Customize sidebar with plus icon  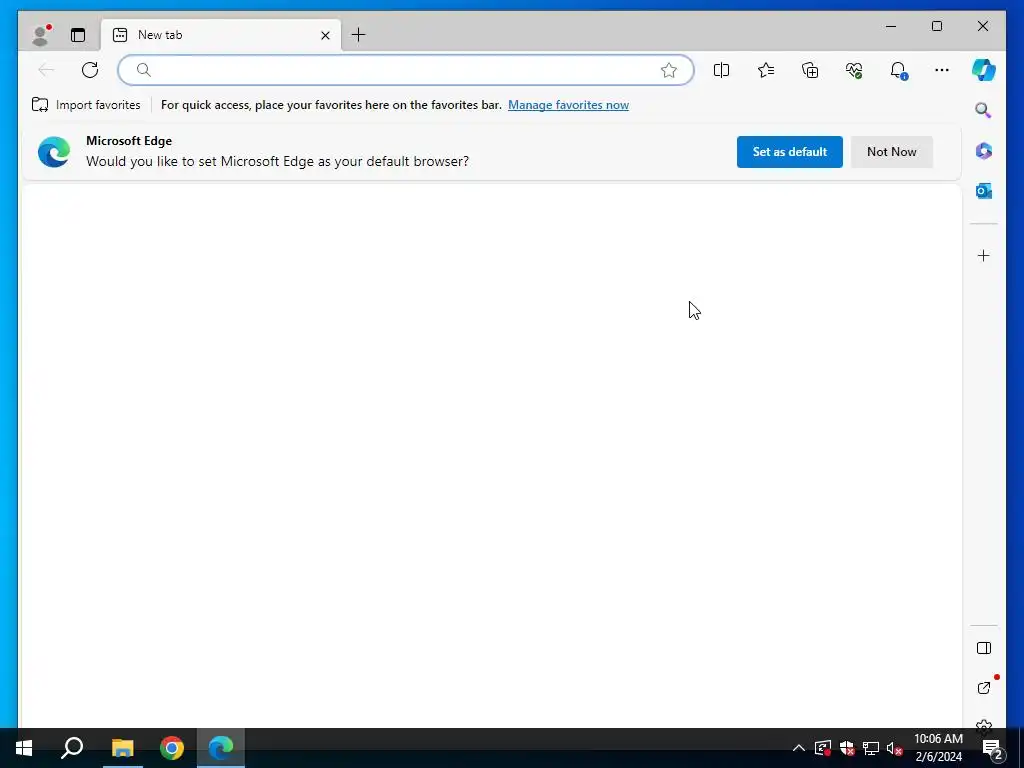(984, 255)
